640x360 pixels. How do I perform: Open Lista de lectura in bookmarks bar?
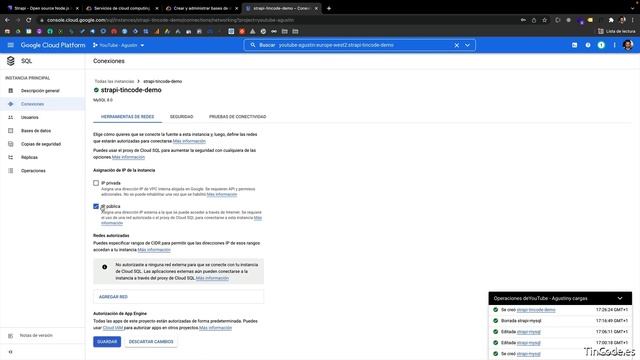(x=616, y=31)
